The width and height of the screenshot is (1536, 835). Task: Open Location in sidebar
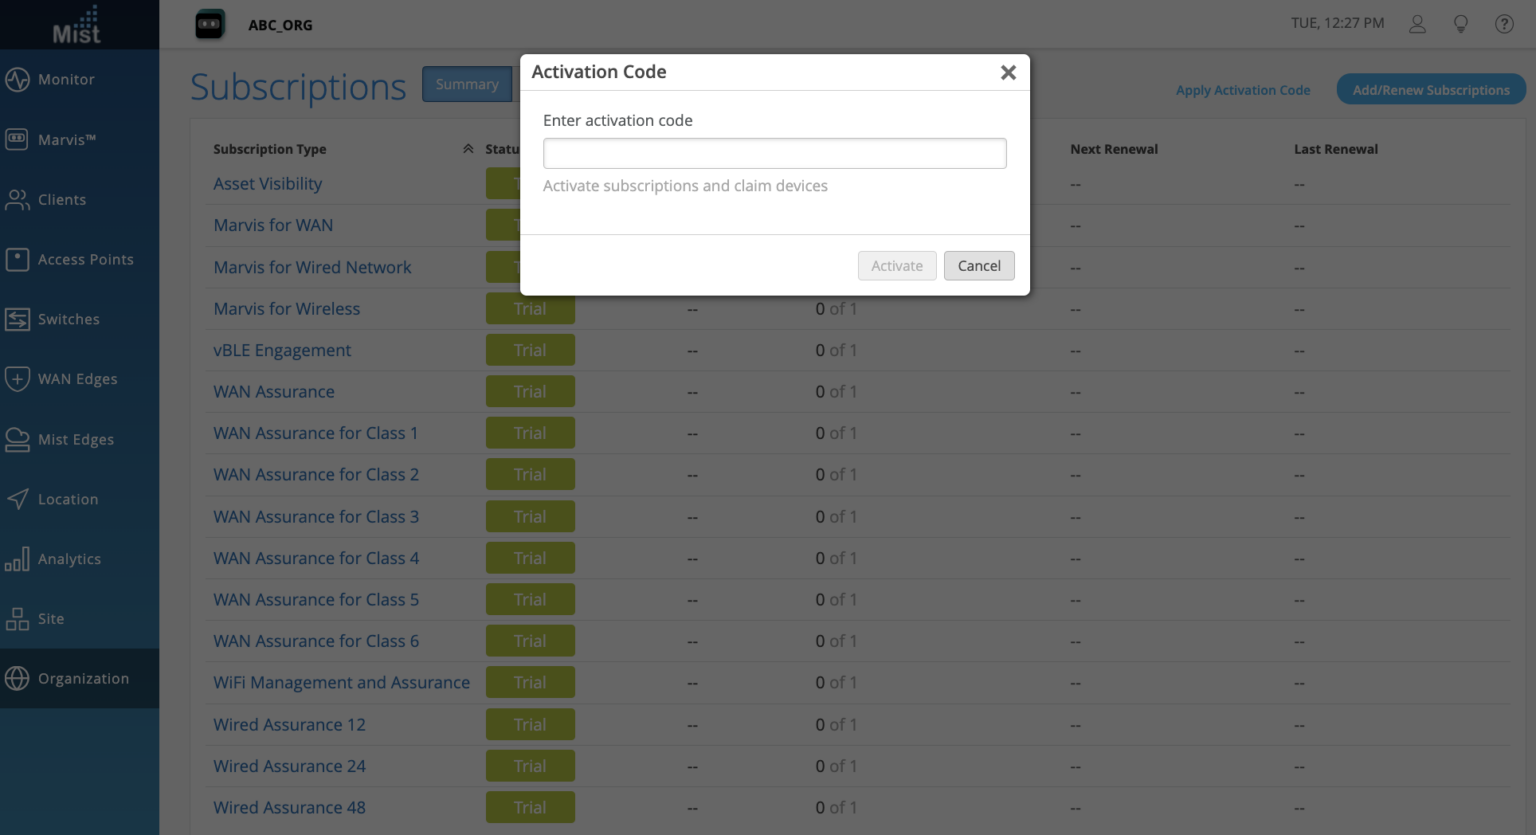tap(67, 499)
